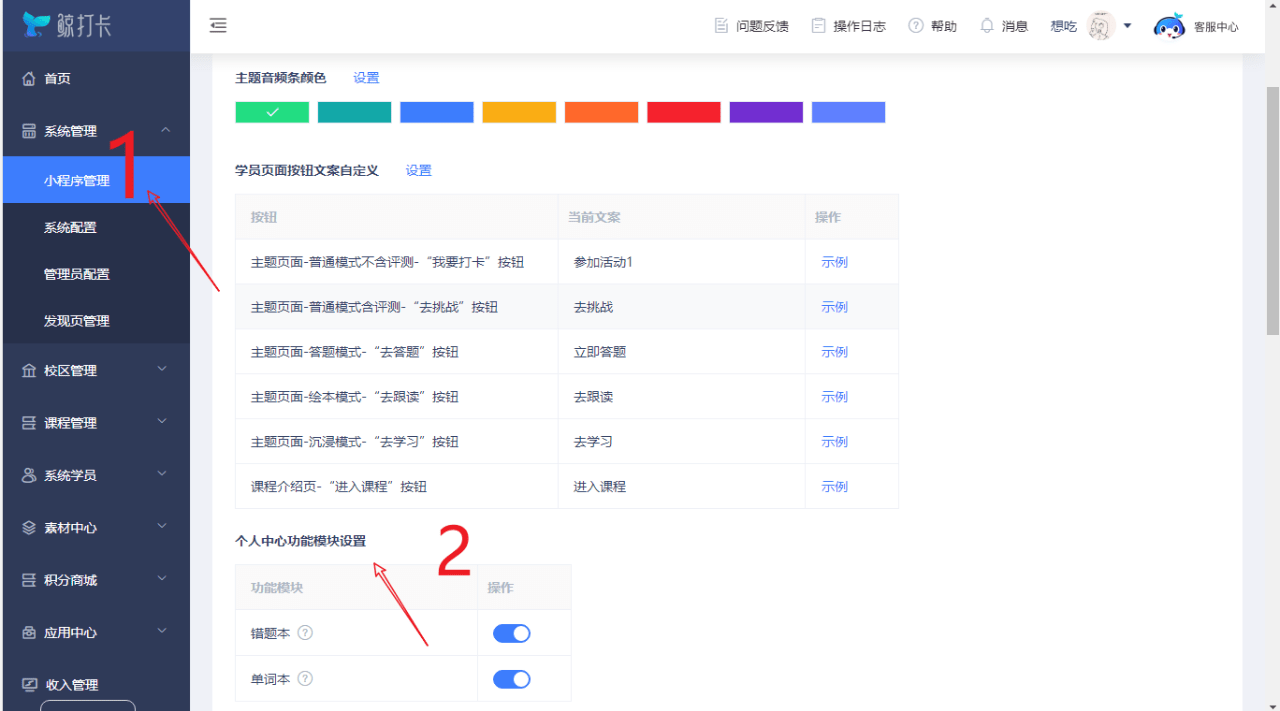The width and height of the screenshot is (1280, 711).
Task: Click the 素材中心 layers icon
Action: point(29,528)
